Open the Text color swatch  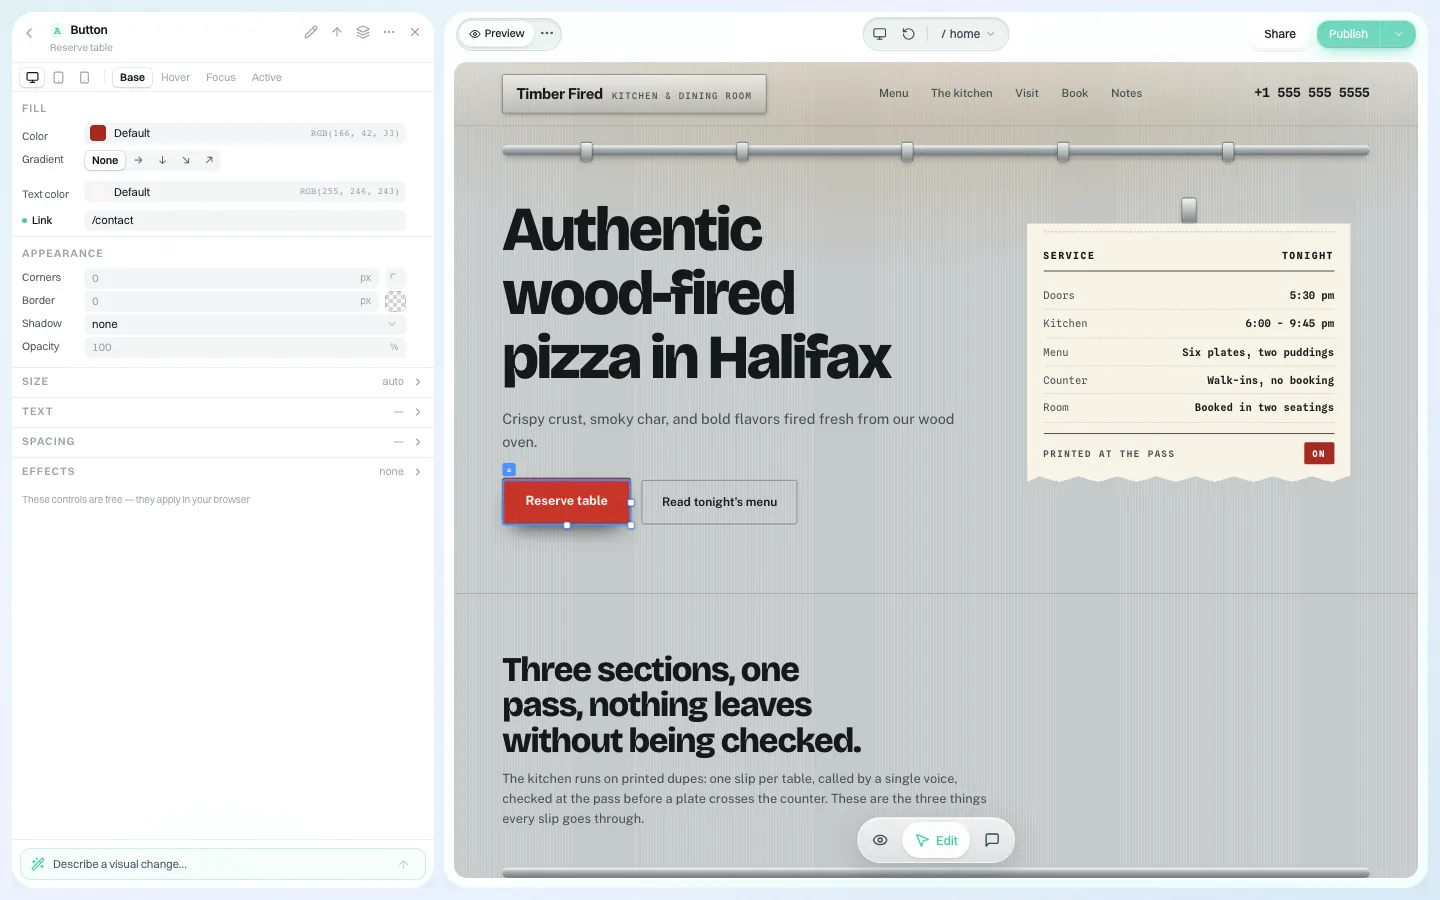pyautogui.click(x=98, y=192)
